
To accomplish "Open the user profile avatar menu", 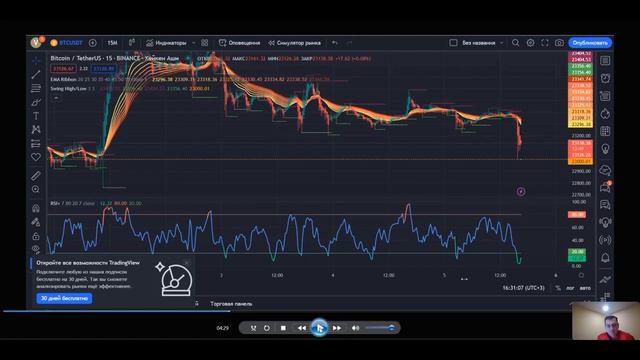I will (x=36, y=42).
